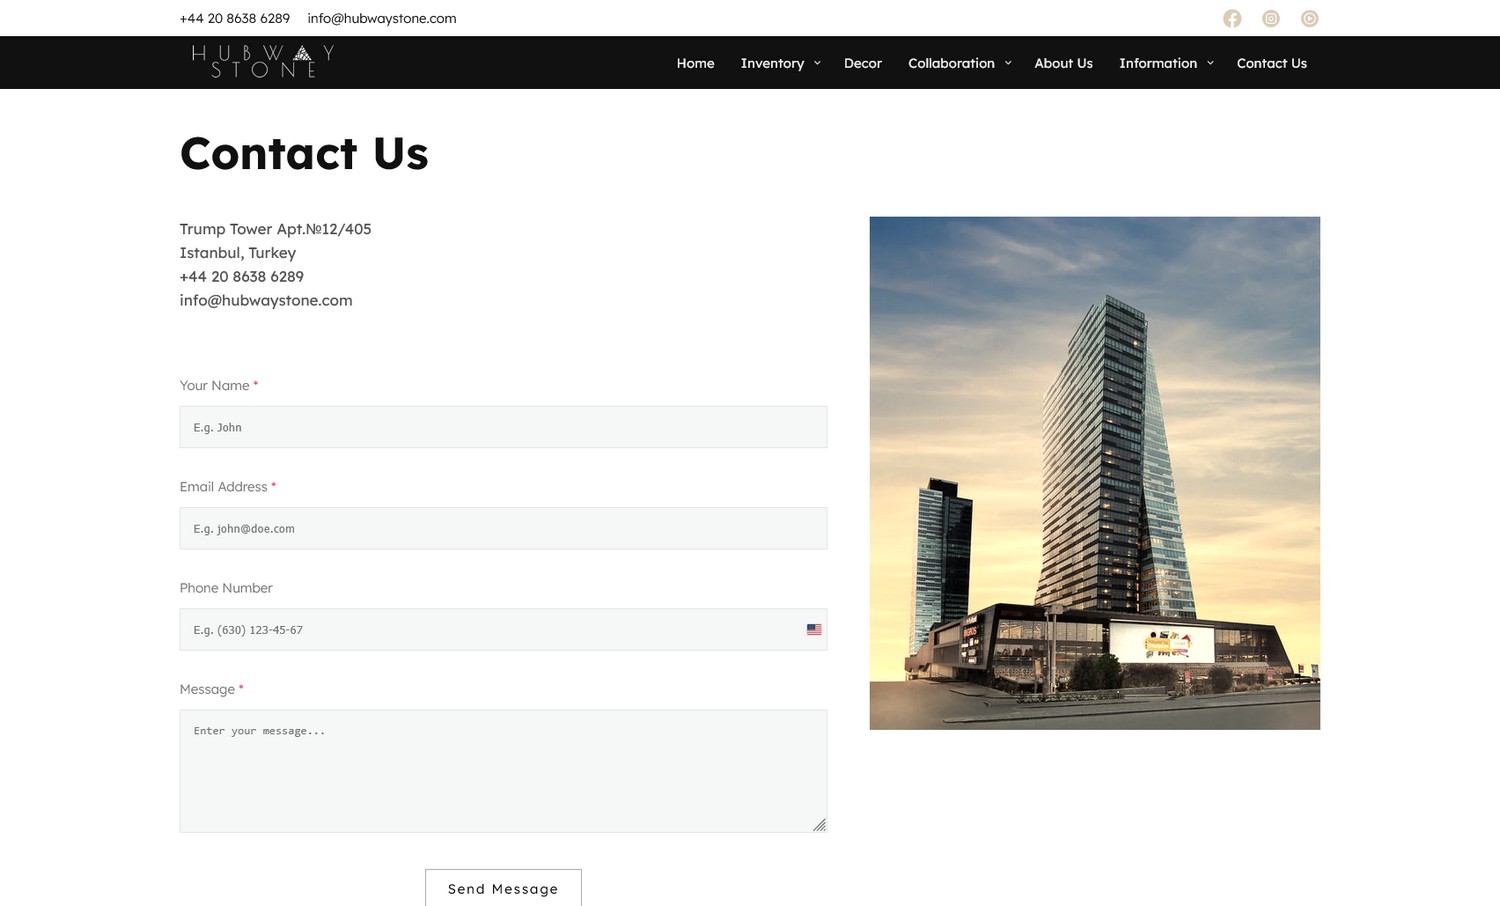Focus the Your Name input field
Viewport: 1500px width, 906px height.
[x=503, y=427]
